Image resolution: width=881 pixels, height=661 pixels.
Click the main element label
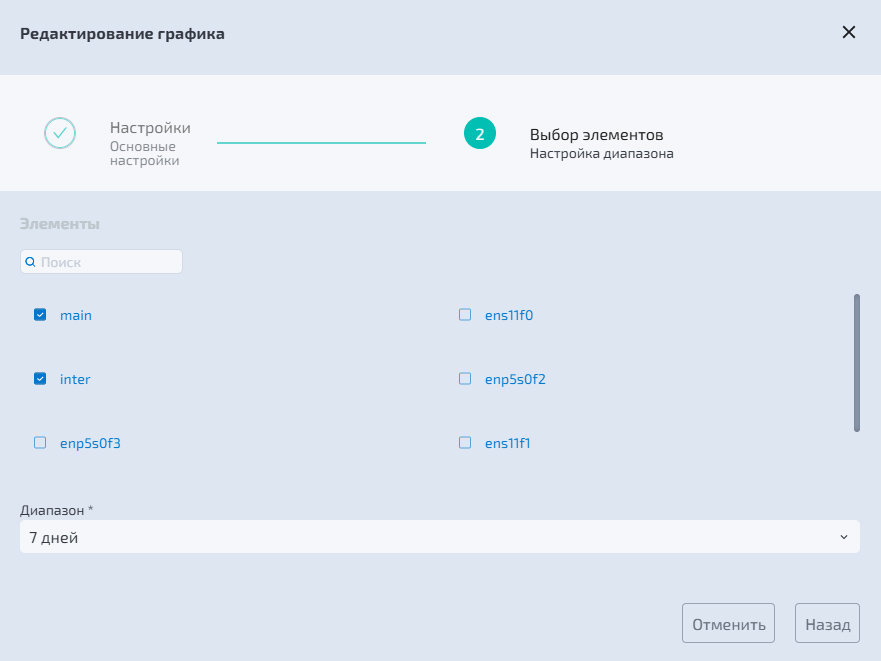(x=76, y=315)
